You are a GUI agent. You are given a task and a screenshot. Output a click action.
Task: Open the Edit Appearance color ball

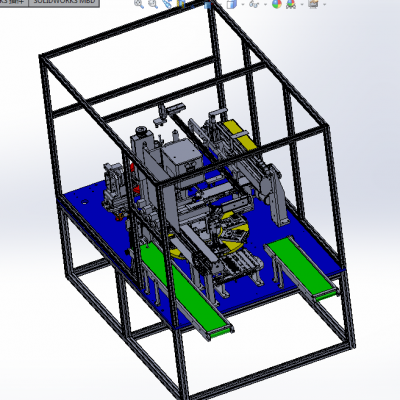click(277, 4)
